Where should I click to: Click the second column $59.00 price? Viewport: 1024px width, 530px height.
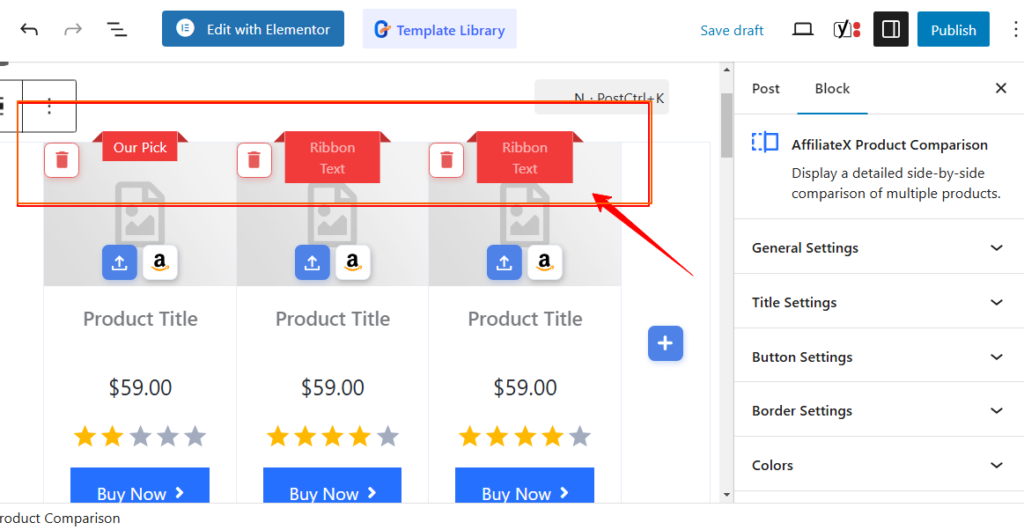tap(332, 388)
